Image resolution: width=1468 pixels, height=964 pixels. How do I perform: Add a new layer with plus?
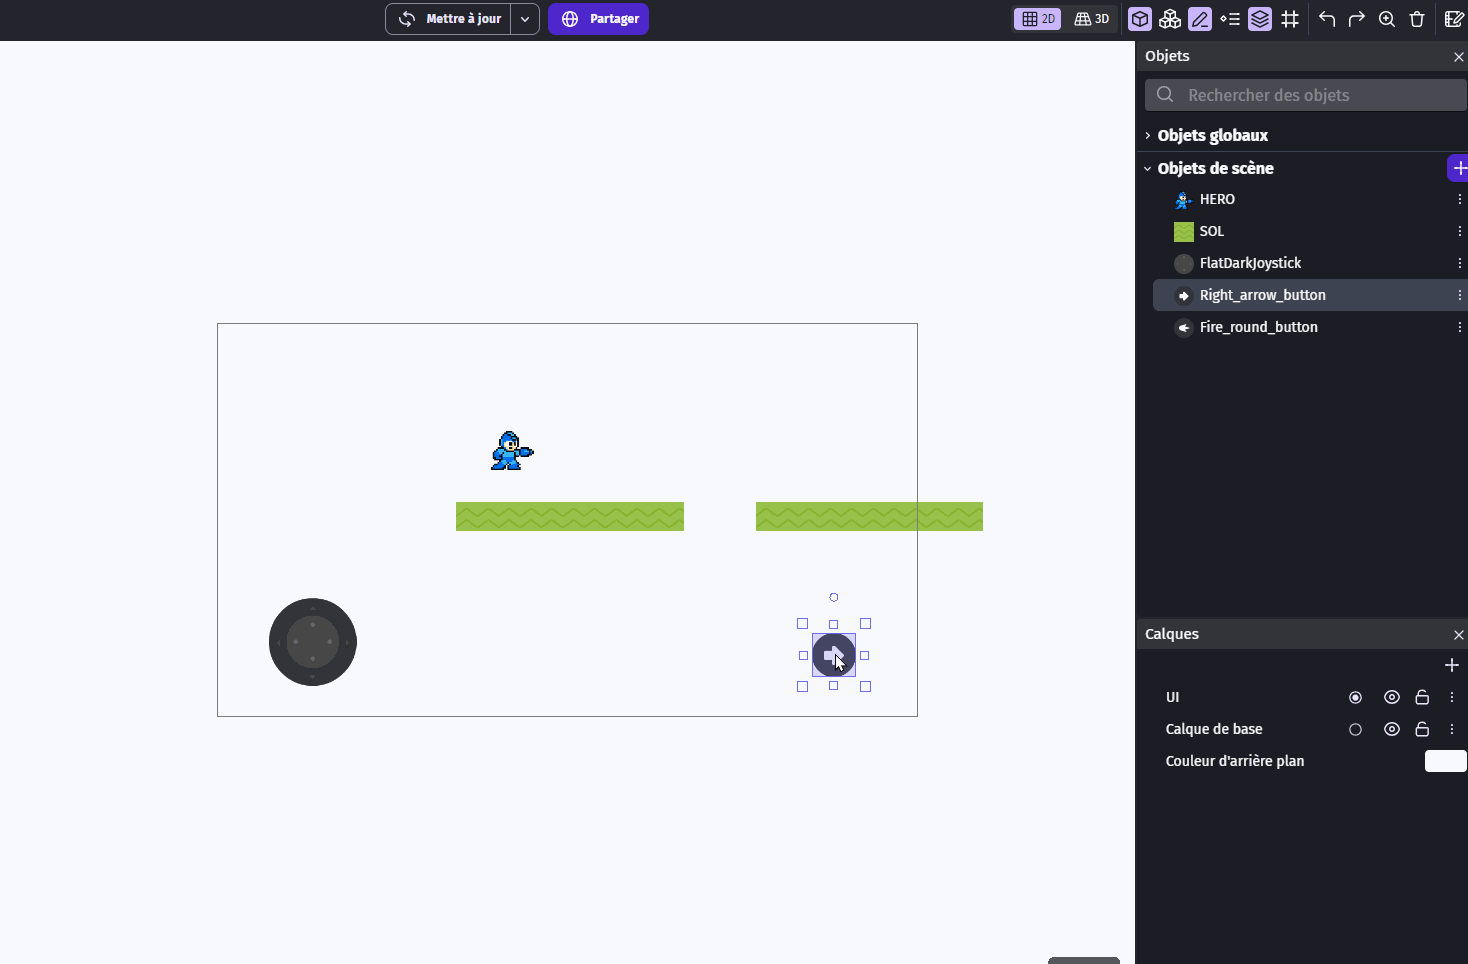tap(1452, 665)
